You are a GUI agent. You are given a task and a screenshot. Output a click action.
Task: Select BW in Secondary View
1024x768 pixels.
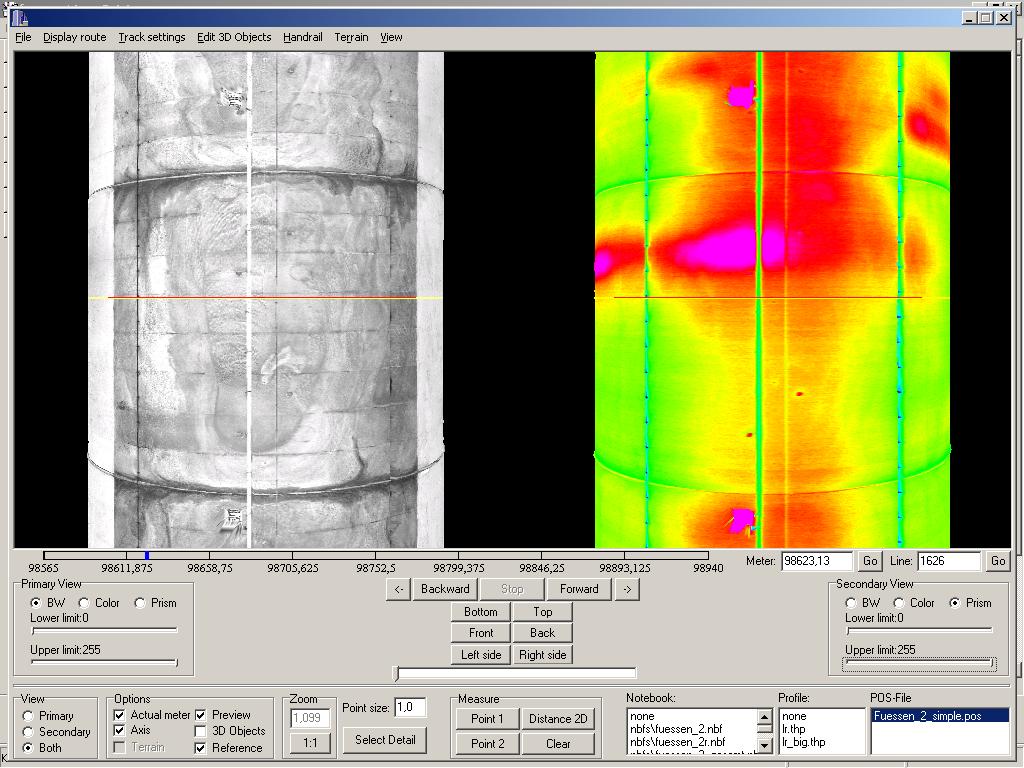pos(852,603)
